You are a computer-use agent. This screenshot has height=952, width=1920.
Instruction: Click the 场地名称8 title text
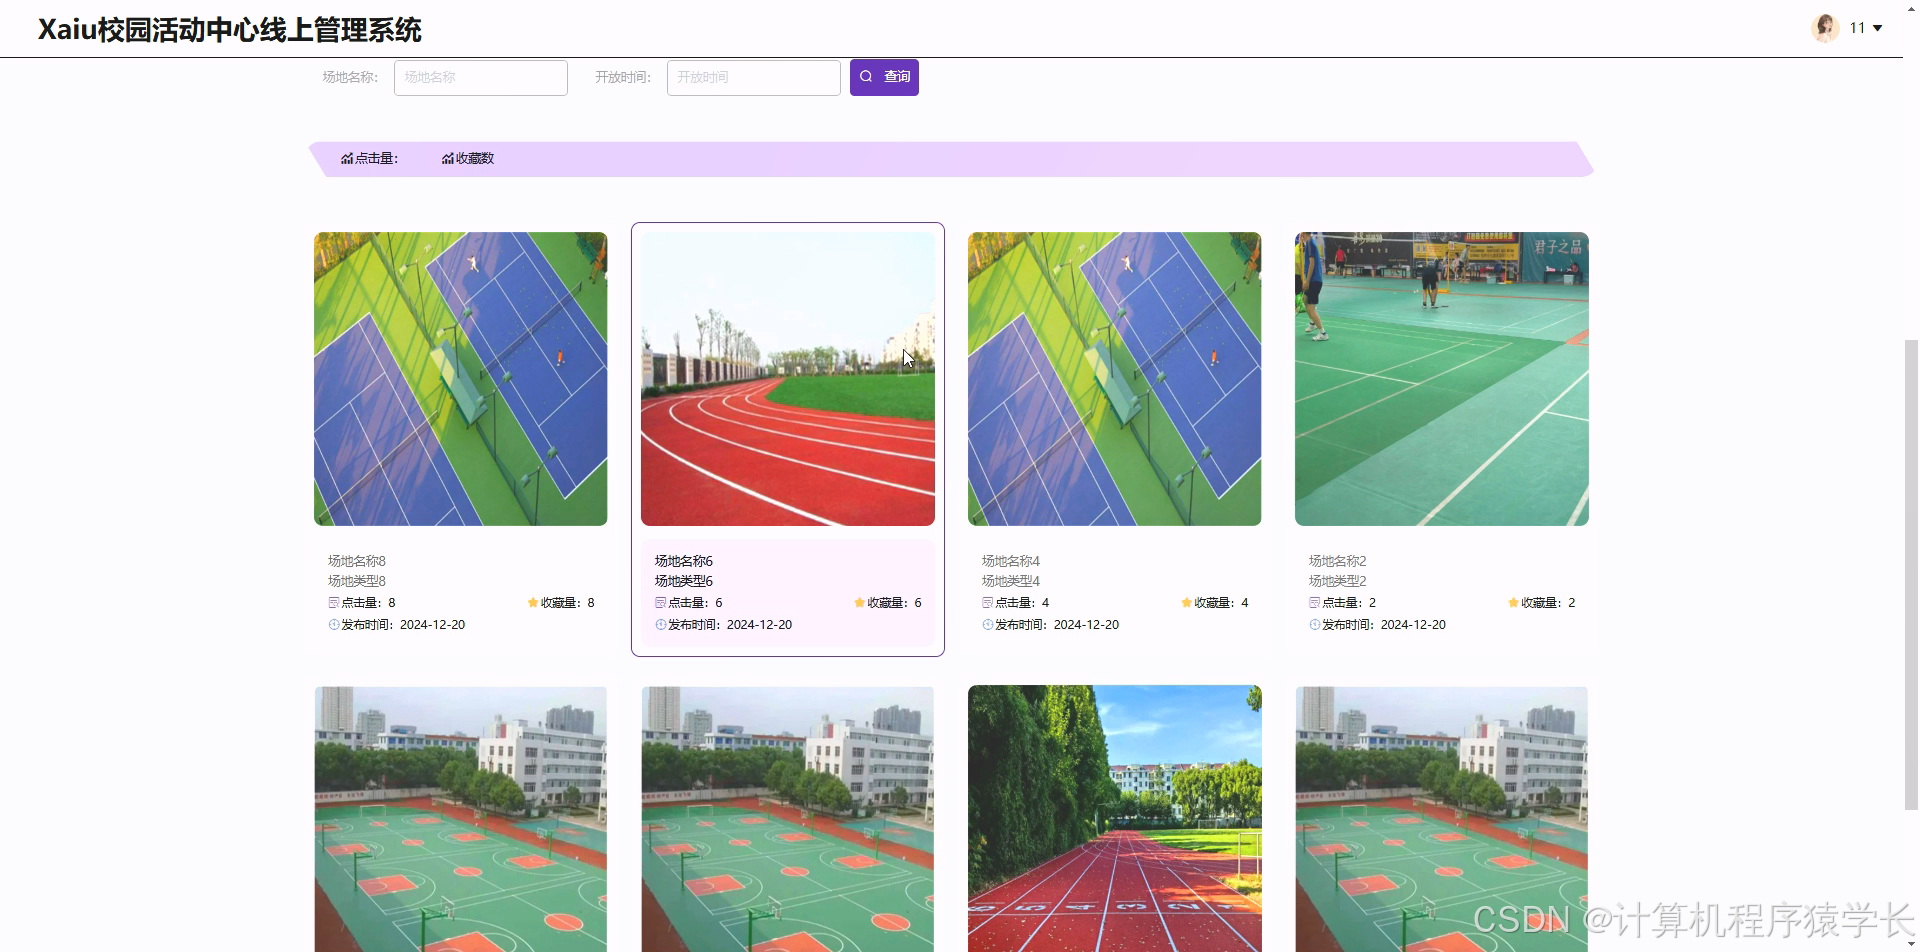point(357,561)
